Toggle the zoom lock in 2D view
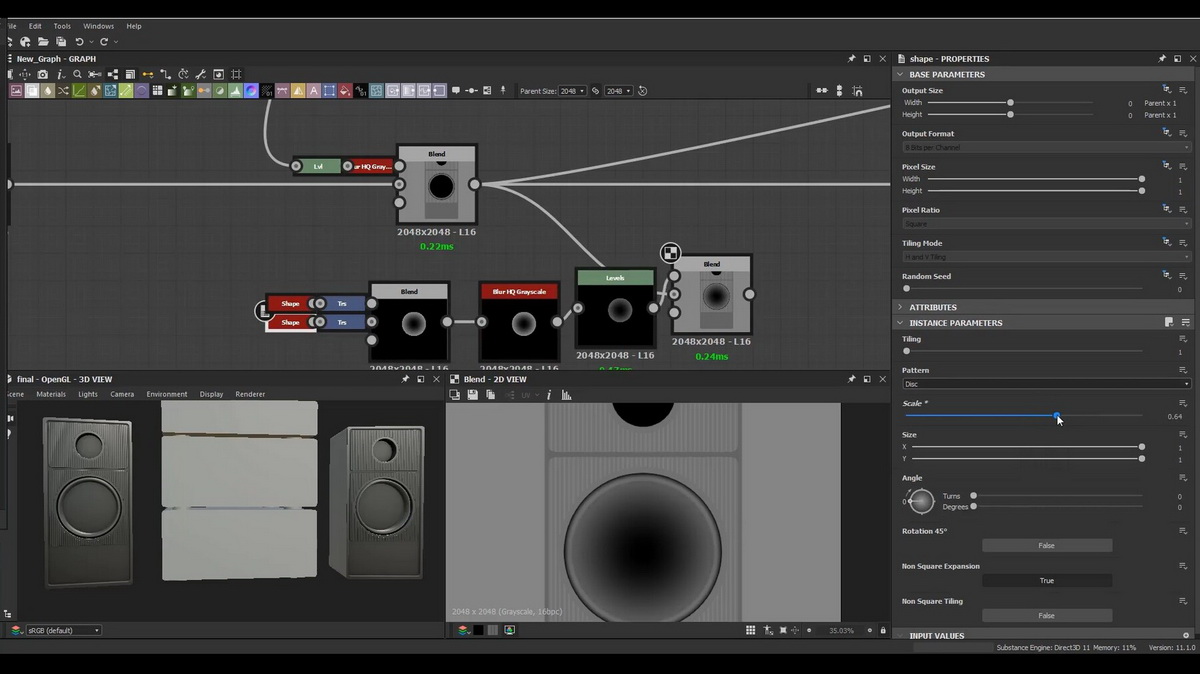The height and width of the screenshot is (674, 1200). [883, 630]
